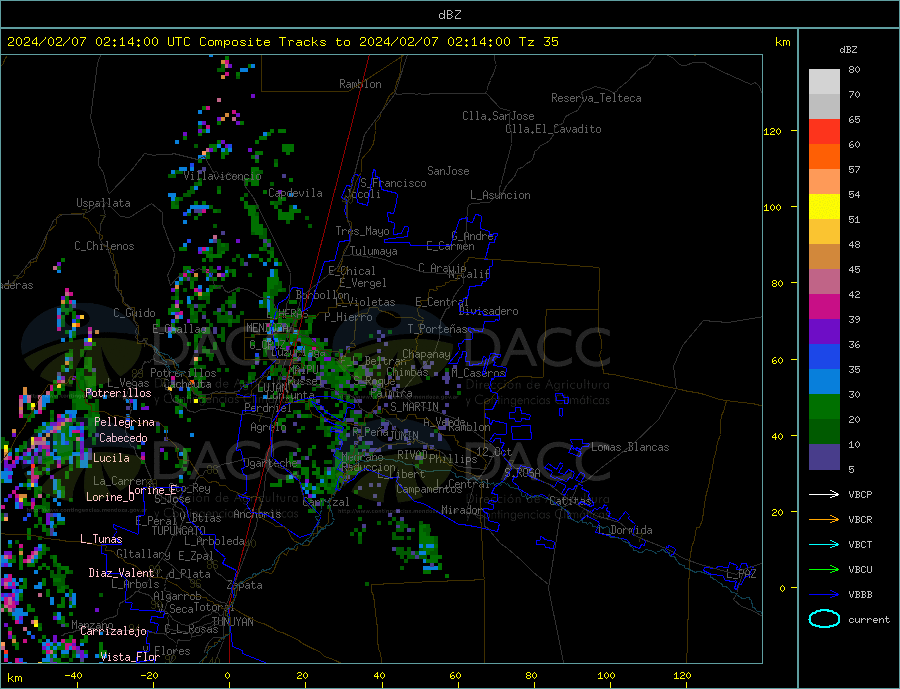Click the green VBCU arrow legend icon
The width and height of the screenshot is (900, 689).
point(824,570)
